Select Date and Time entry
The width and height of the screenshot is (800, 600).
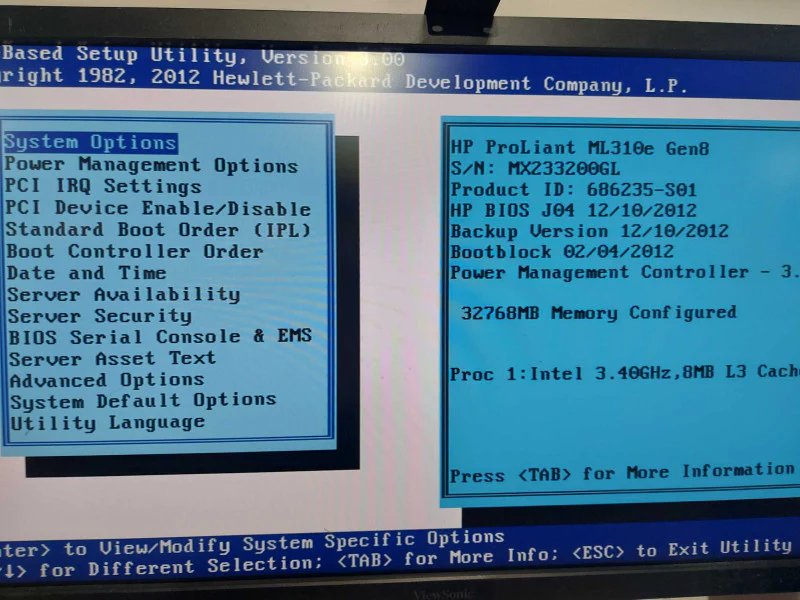[87, 272]
